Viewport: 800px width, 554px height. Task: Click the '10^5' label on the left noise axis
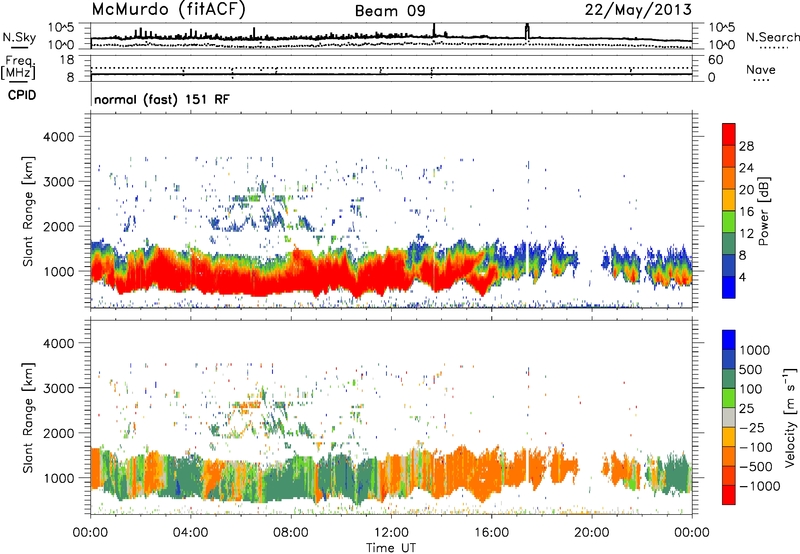click(62, 27)
